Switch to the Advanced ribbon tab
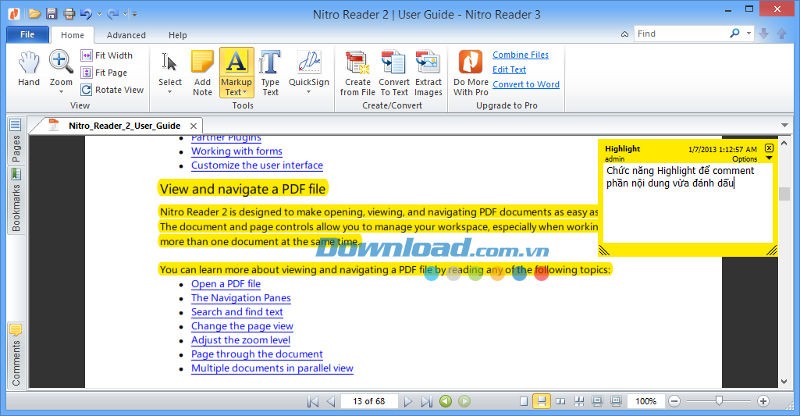 pyautogui.click(x=126, y=35)
